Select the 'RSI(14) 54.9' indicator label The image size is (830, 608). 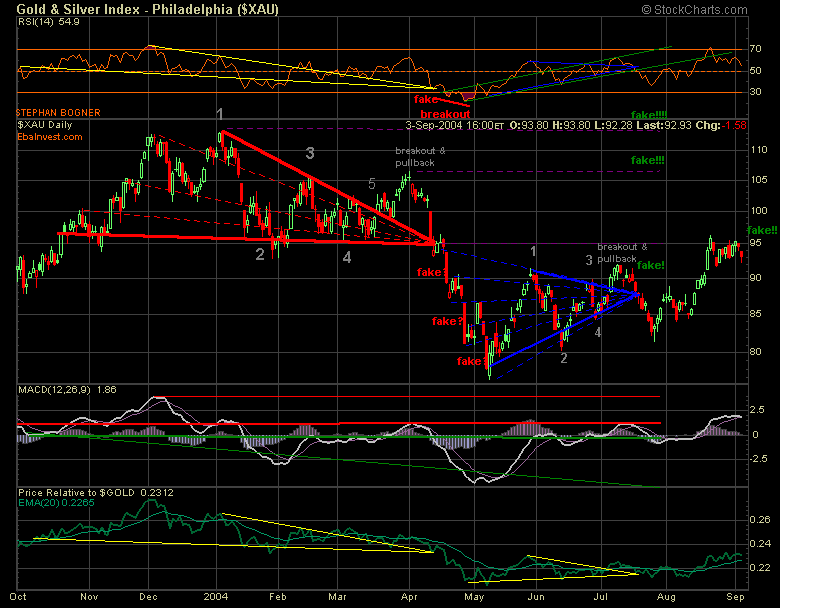click(x=49, y=22)
